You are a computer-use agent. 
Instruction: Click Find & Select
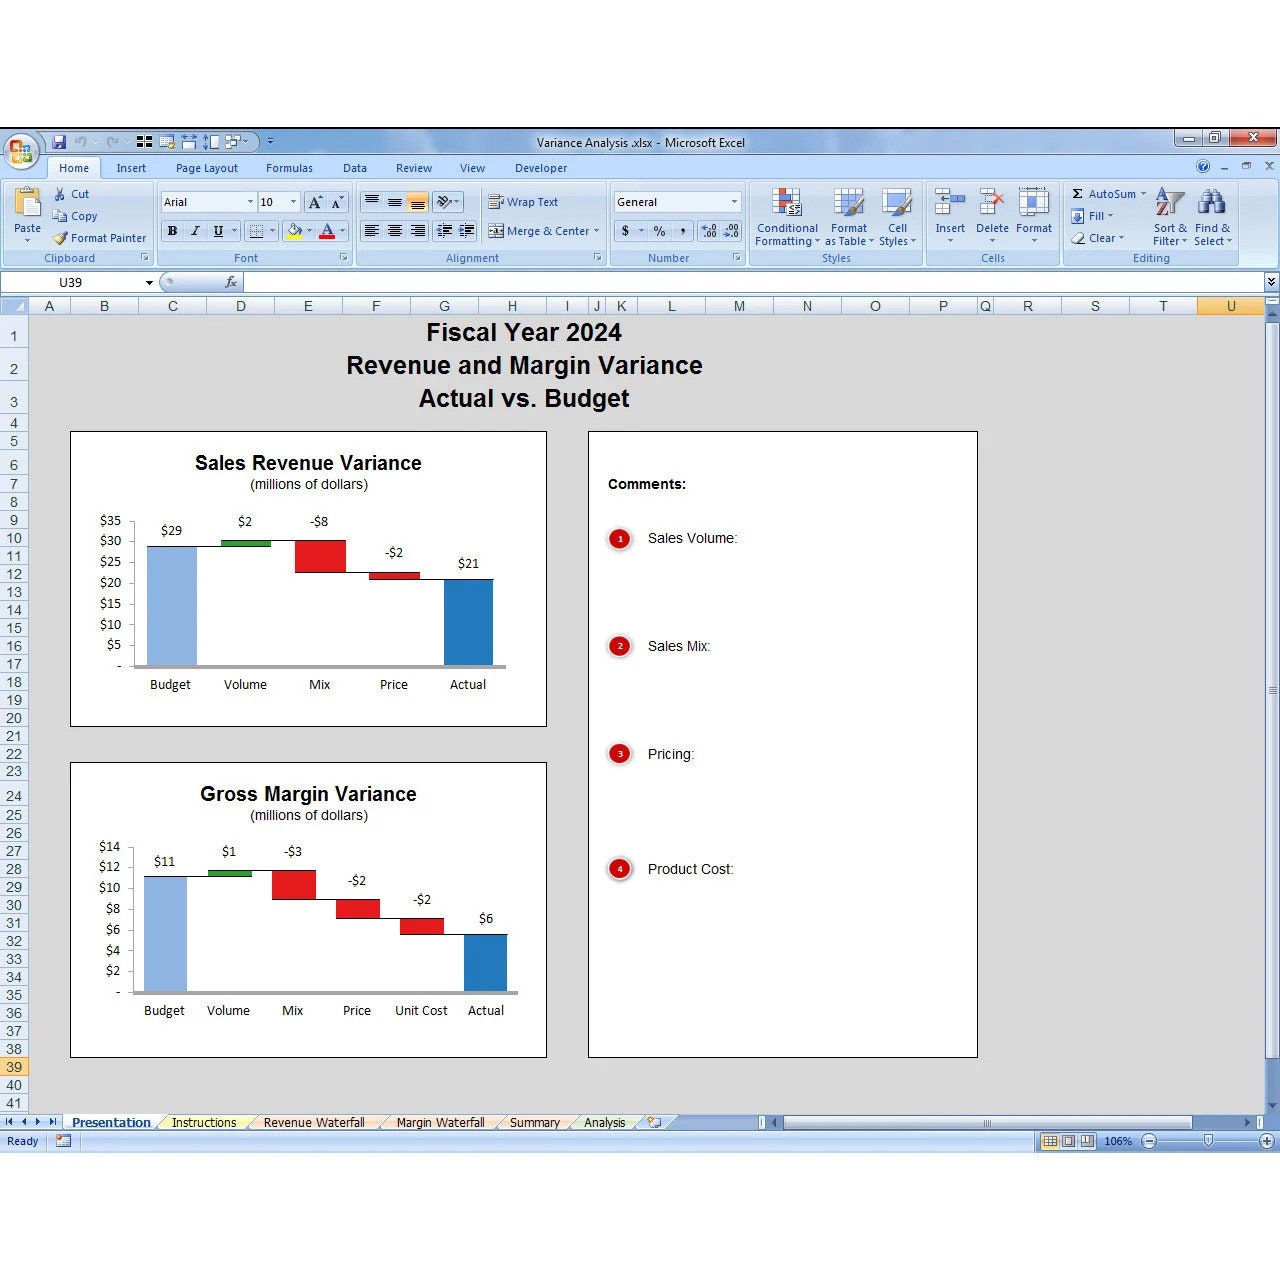pyautogui.click(x=1212, y=217)
